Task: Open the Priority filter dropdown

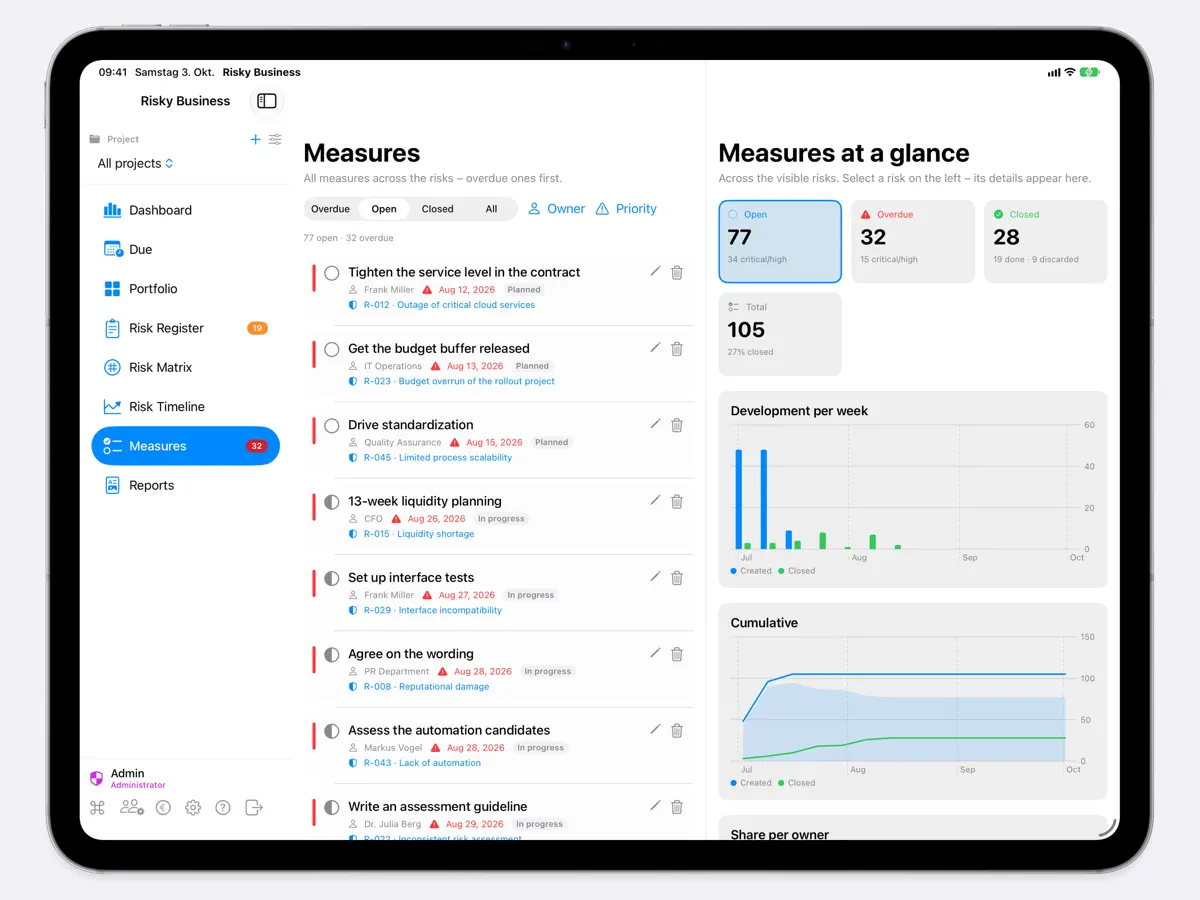Action: click(x=626, y=209)
